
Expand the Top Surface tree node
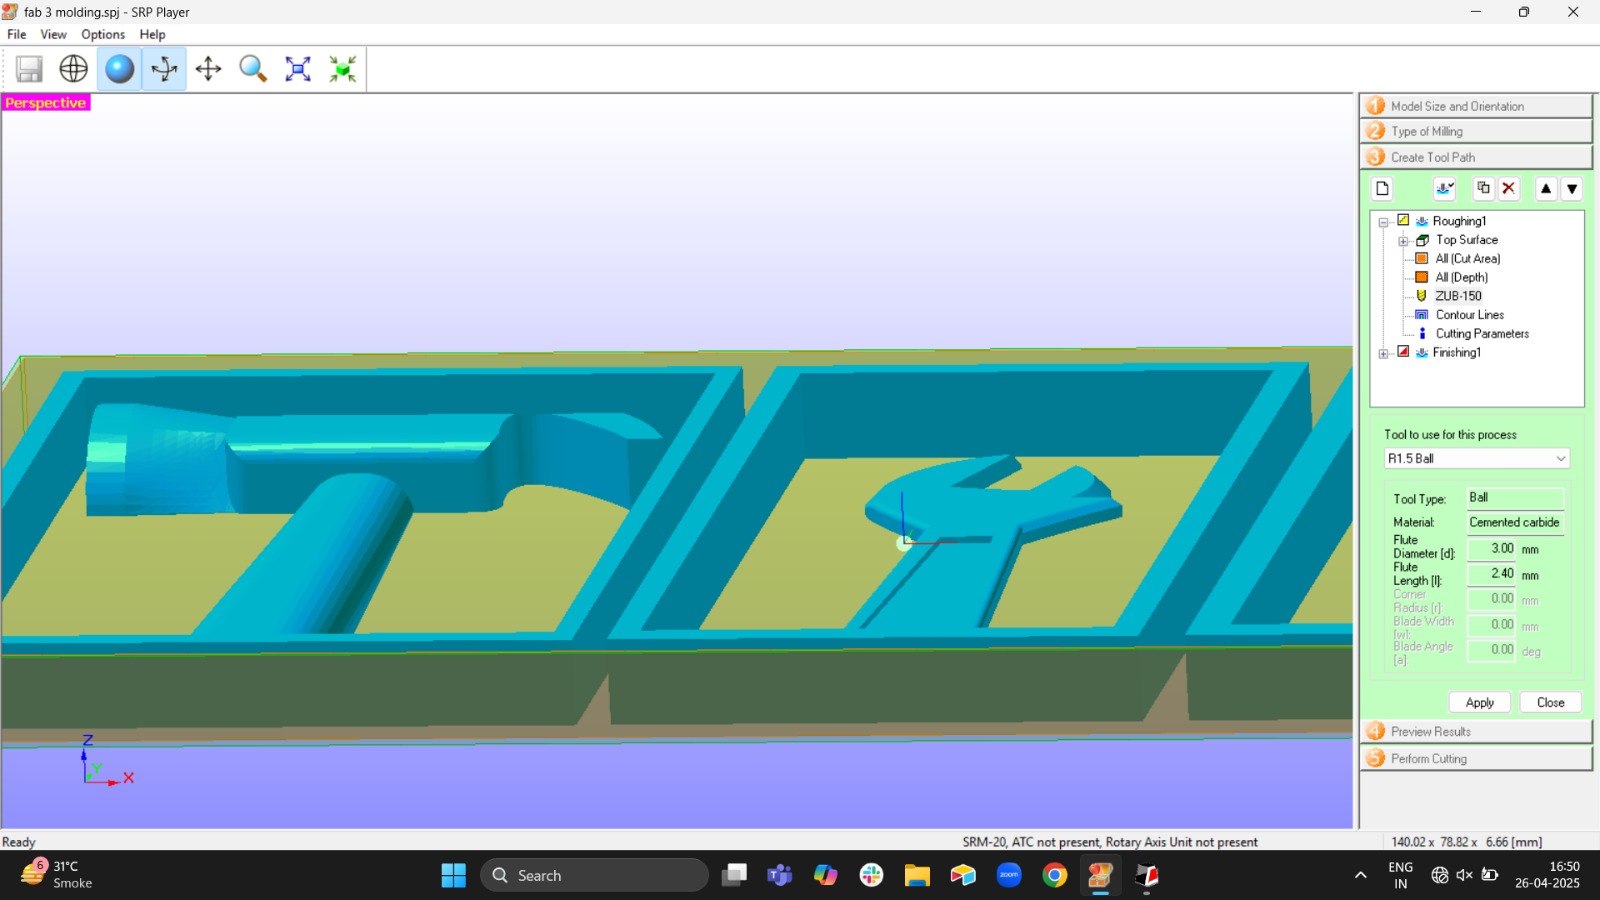tap(1403, 241)
